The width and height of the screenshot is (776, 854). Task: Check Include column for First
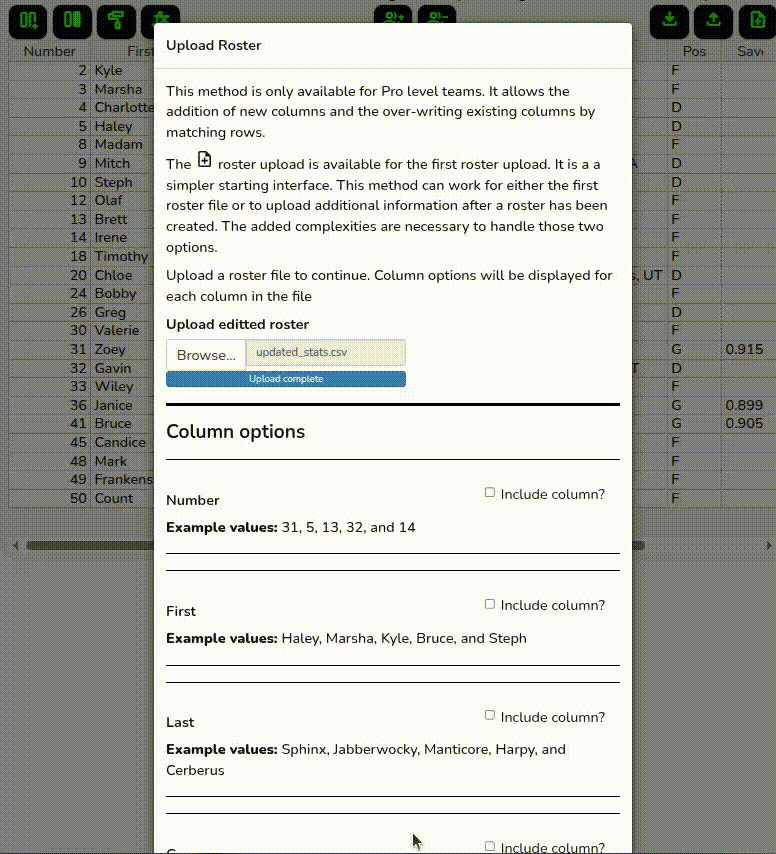click(x=490, y=604)
